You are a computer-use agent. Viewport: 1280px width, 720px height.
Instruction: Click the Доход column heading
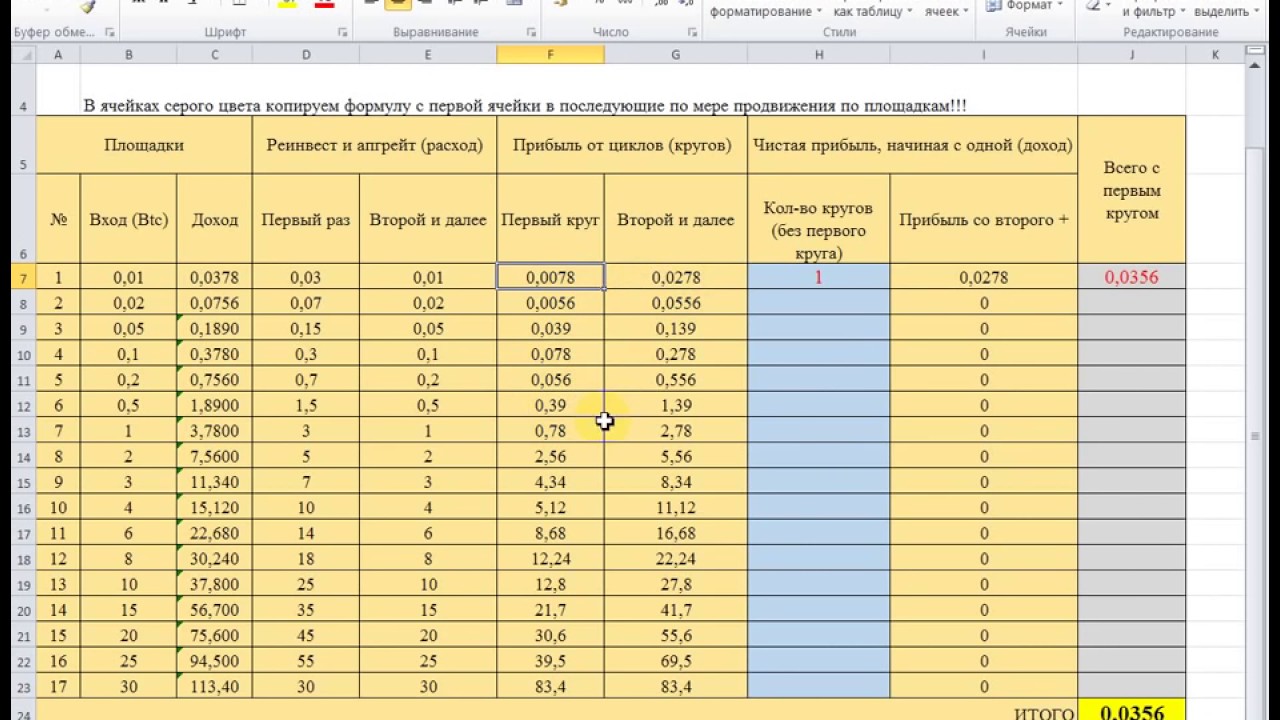click(214, 220)
